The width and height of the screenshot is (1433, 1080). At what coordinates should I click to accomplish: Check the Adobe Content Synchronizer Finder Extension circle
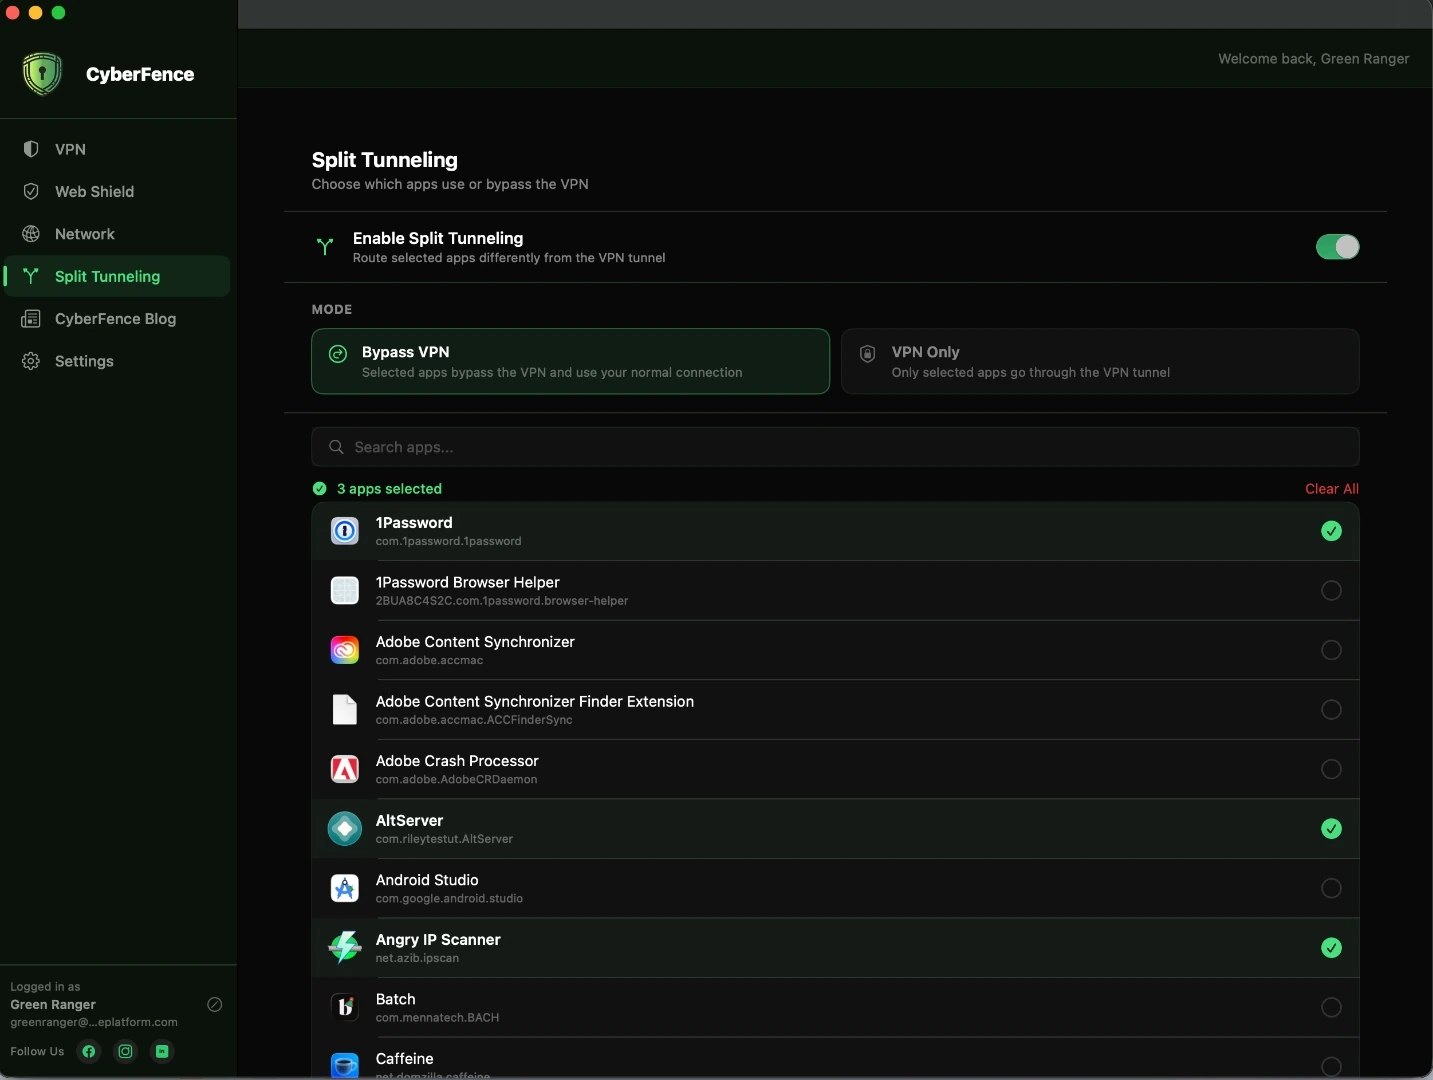[1331, 710]
